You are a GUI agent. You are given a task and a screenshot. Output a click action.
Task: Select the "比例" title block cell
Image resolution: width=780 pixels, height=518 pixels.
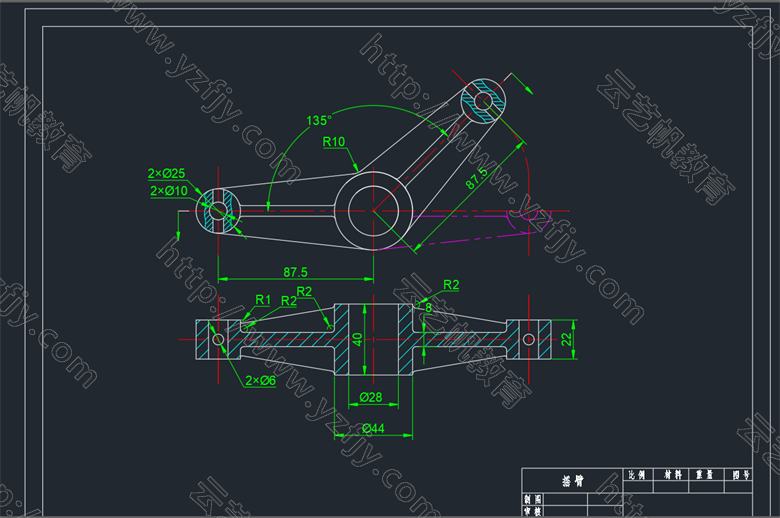tap(637, 475)
